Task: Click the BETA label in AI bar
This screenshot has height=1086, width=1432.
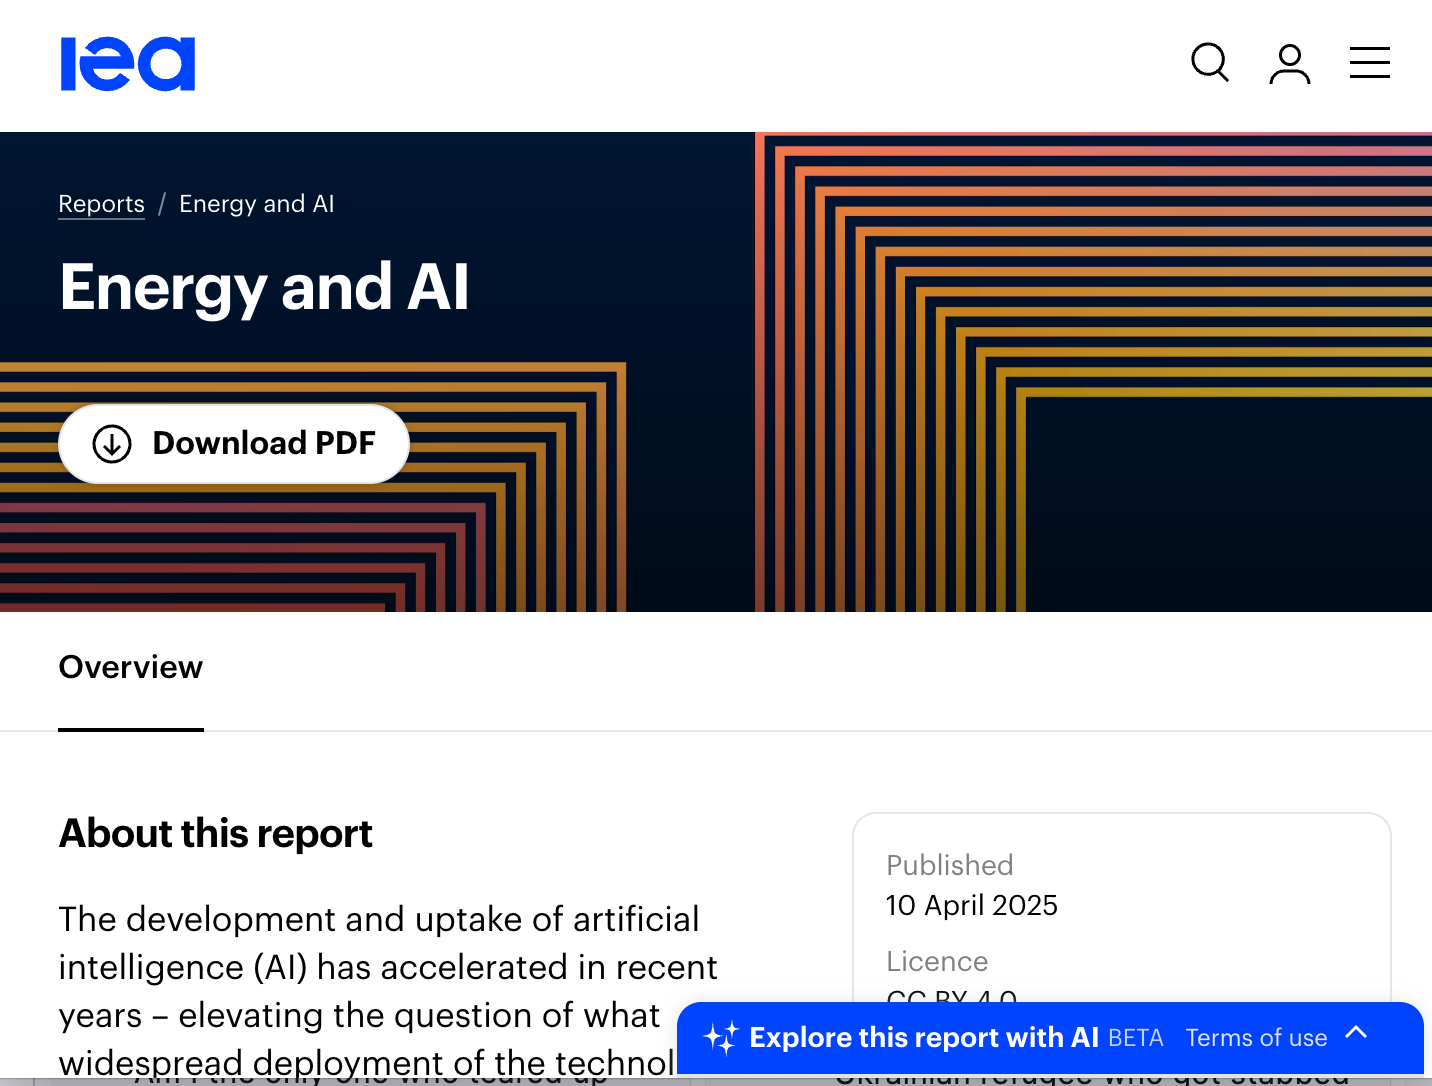Action: 1135,1038
